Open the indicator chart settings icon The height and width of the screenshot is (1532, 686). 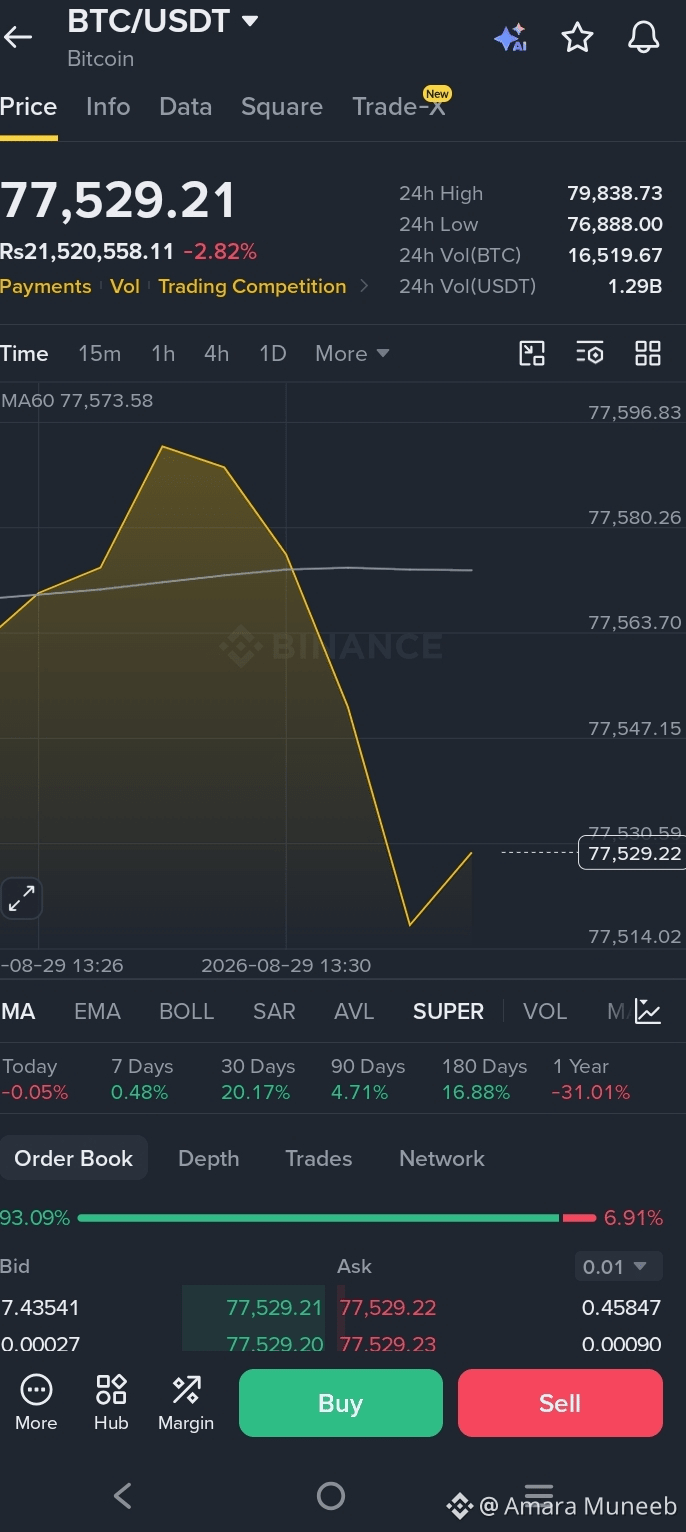pyautogui.click(x=648, y=1011)
